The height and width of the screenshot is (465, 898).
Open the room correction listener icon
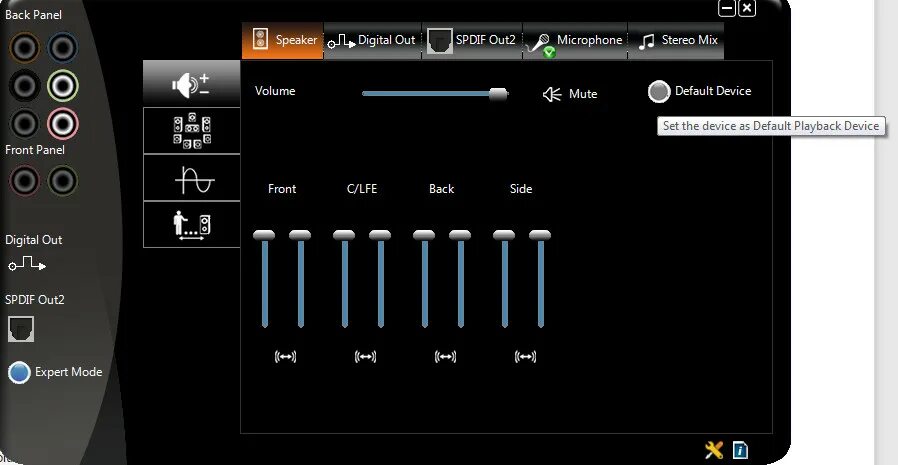tap(191, 224)
